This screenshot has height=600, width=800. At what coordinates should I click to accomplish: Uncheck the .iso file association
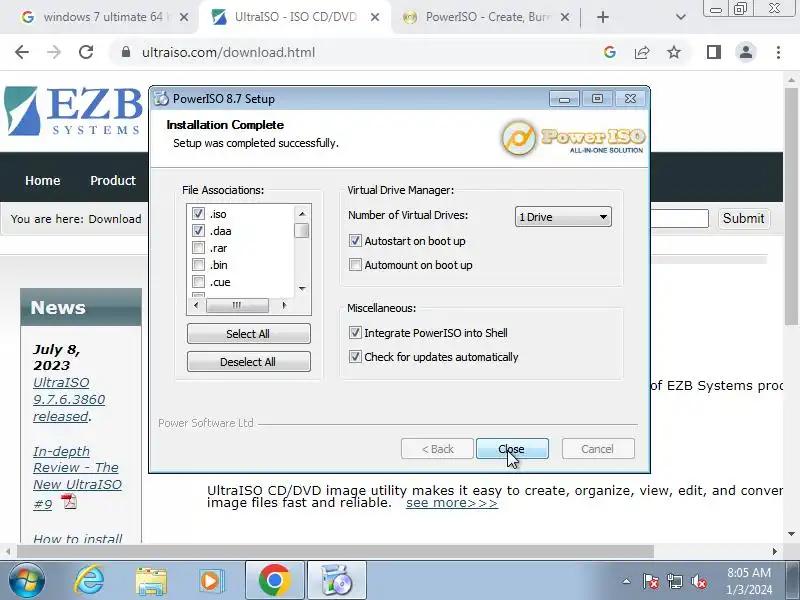198,213
